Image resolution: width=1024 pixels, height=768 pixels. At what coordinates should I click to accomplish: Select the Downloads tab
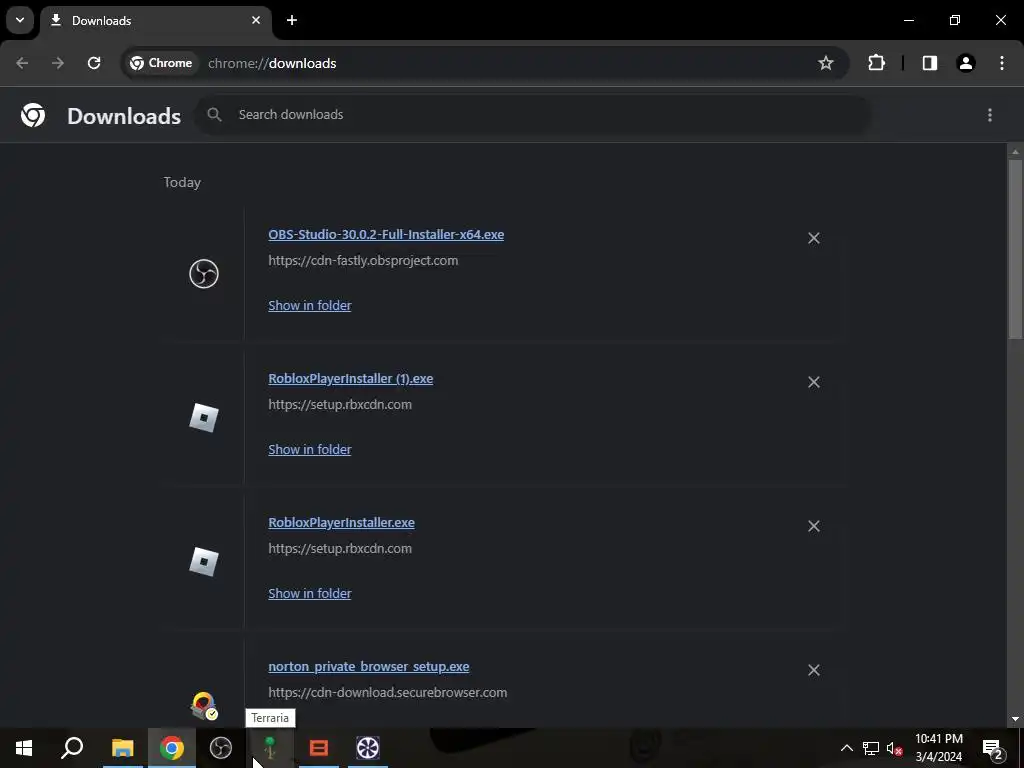(x=155, y=20)
